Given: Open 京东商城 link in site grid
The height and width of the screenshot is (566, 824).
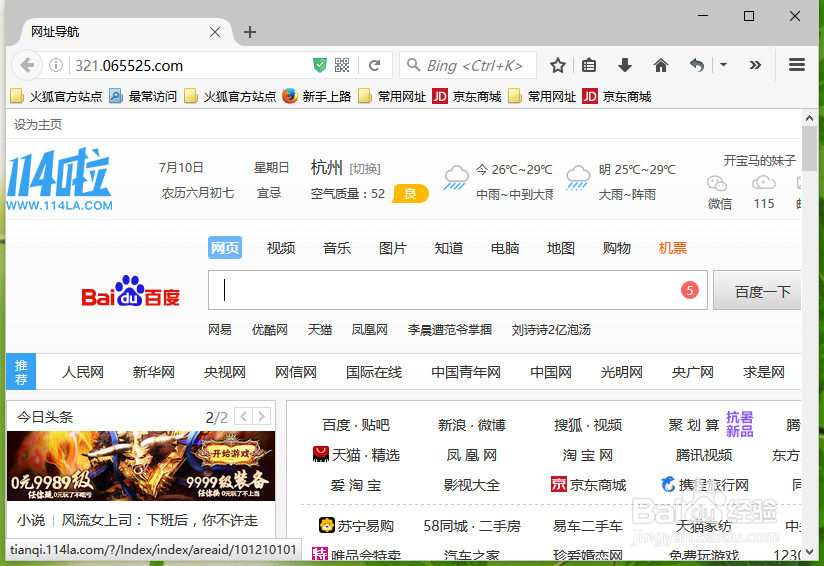Looking at the screenshot, I should [x=588, y=485].
